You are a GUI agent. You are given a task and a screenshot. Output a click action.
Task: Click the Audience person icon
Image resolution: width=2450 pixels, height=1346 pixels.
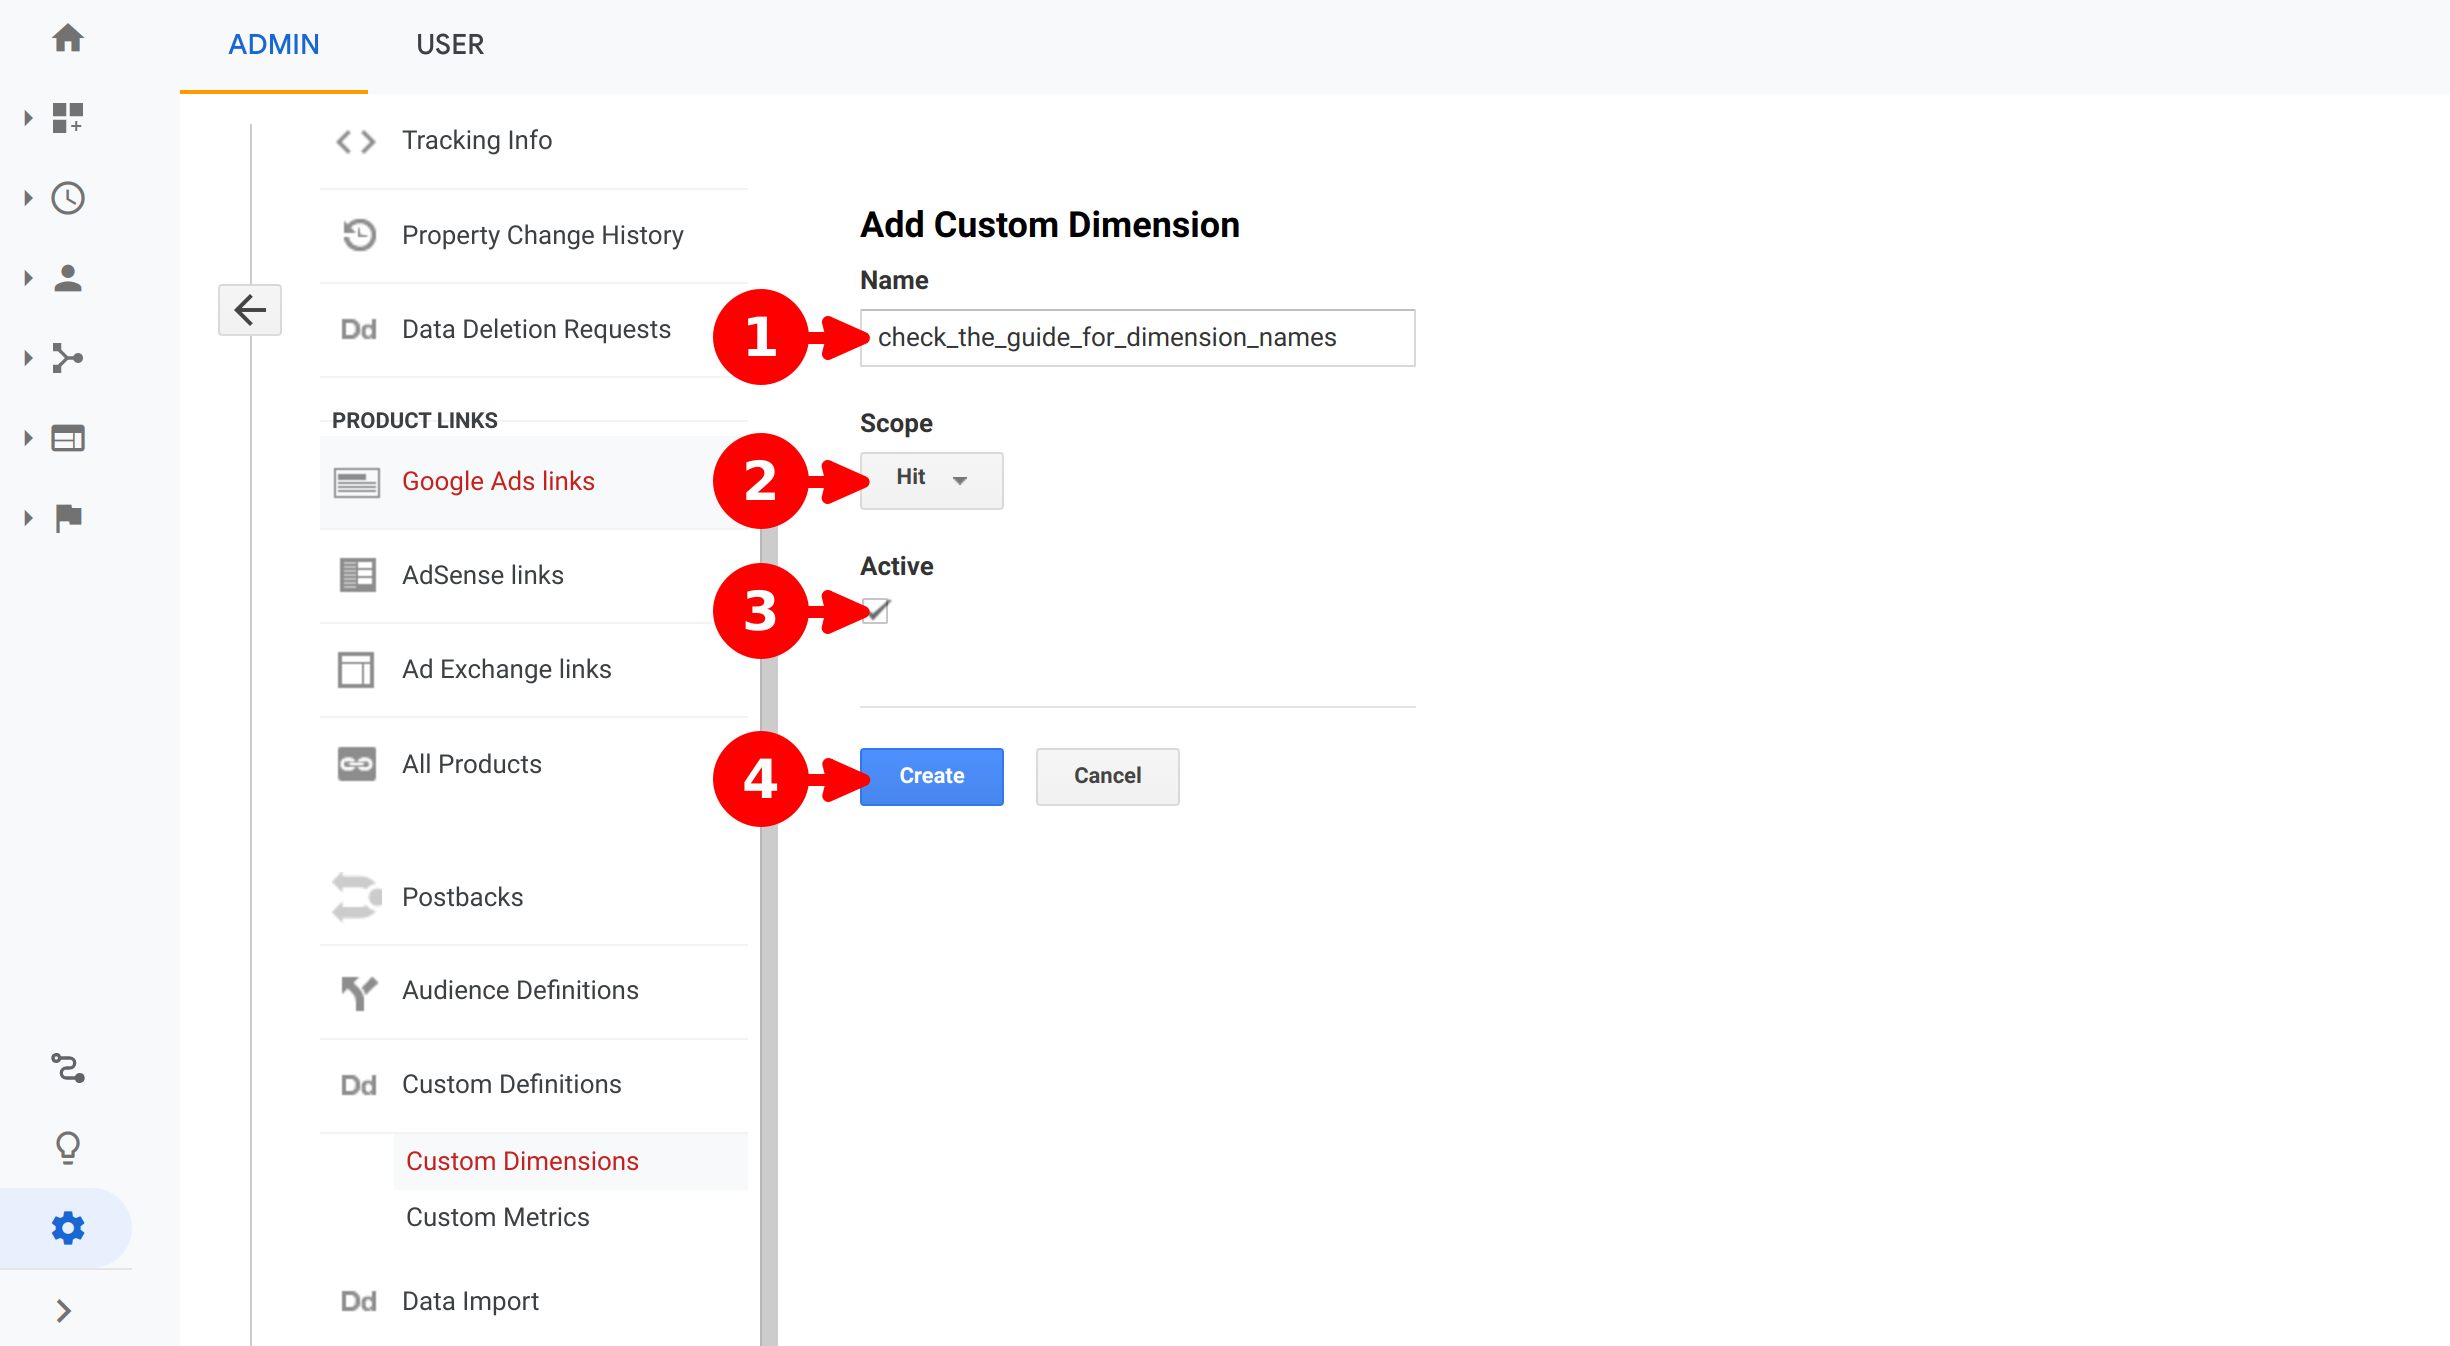(x=68, y=278)
